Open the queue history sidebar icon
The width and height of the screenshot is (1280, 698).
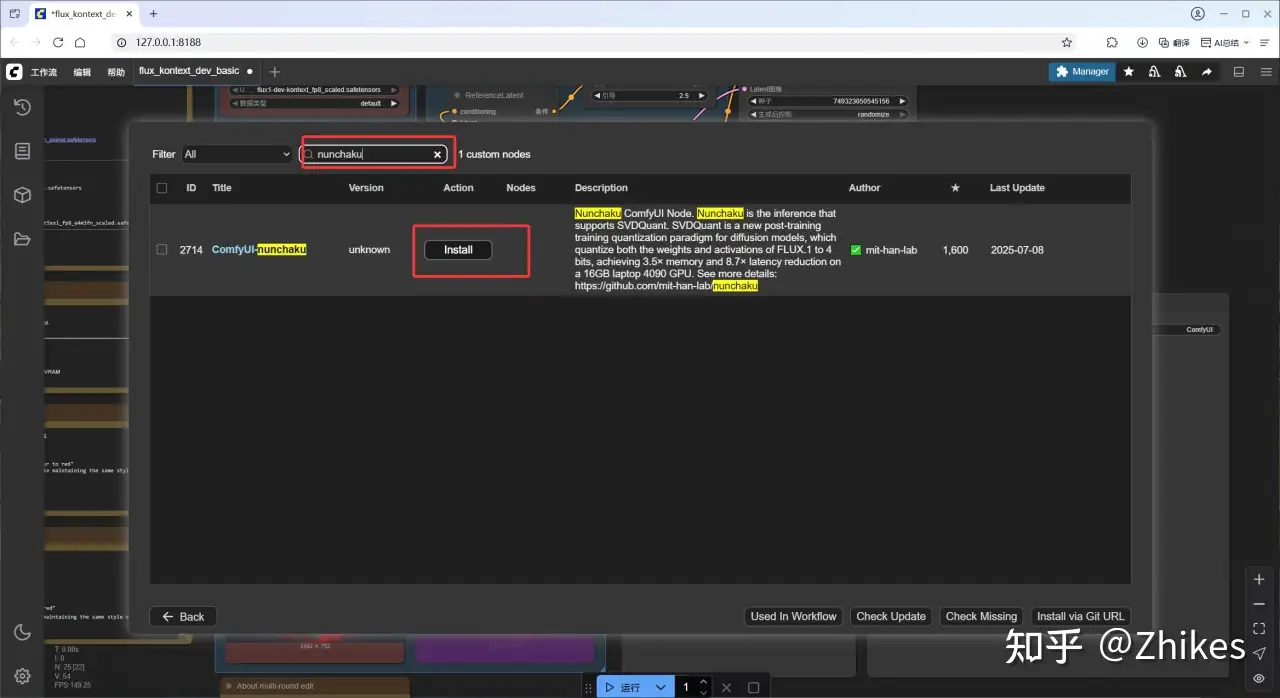tap(22, 107)
